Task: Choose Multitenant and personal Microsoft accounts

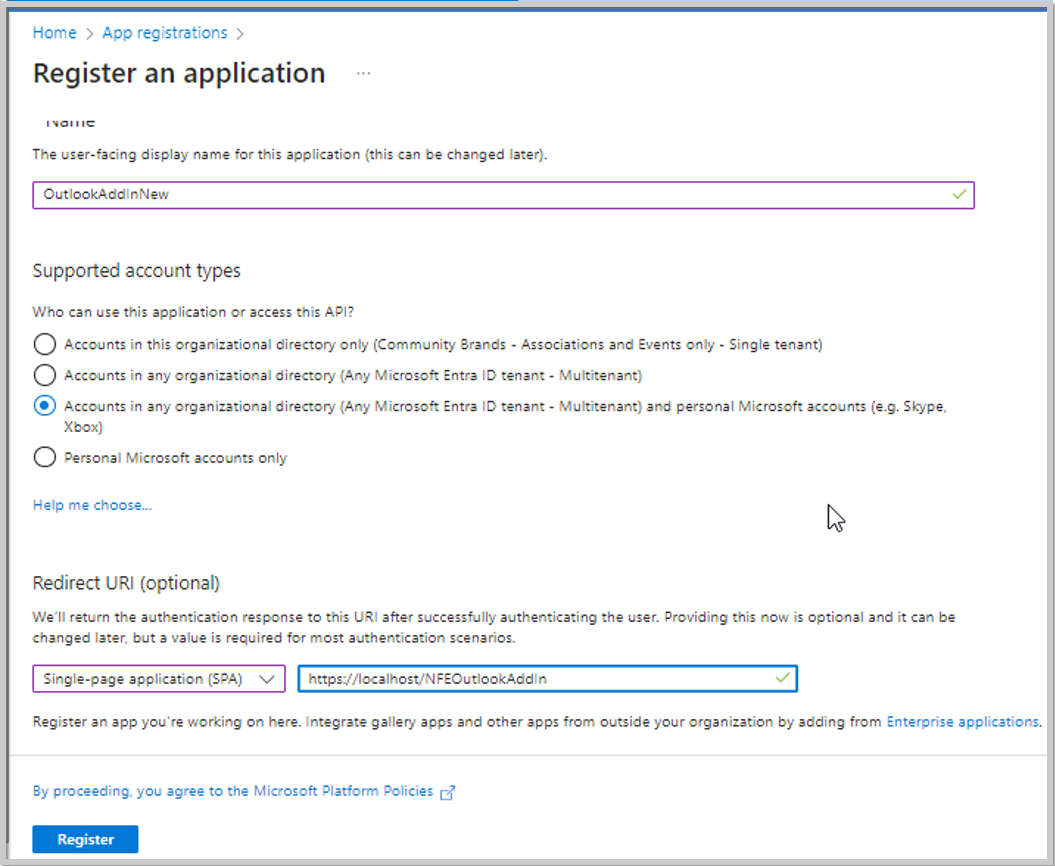Action: coord(44,406)
